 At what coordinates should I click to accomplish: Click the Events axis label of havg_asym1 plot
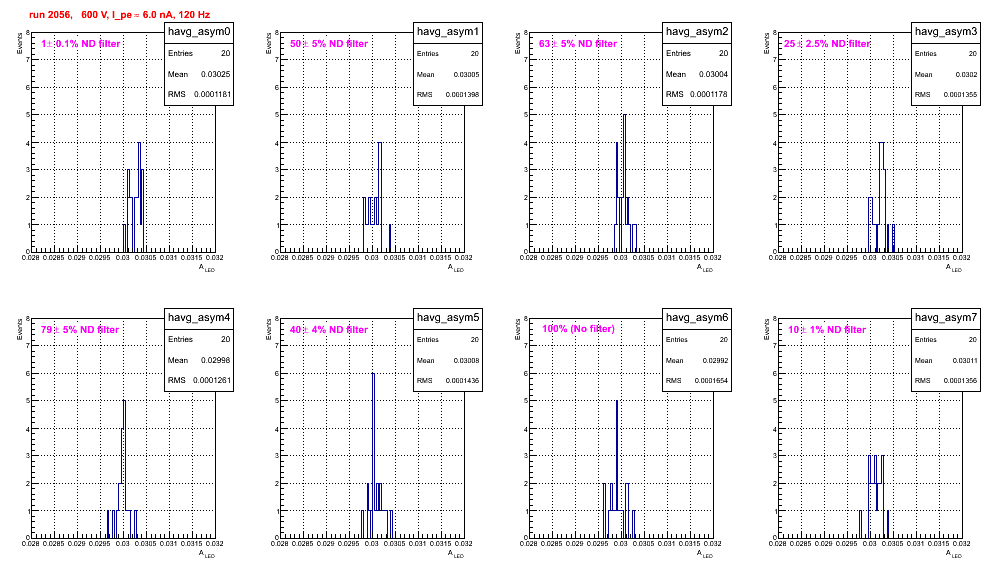pyautogui.click(x=269, y=43)
